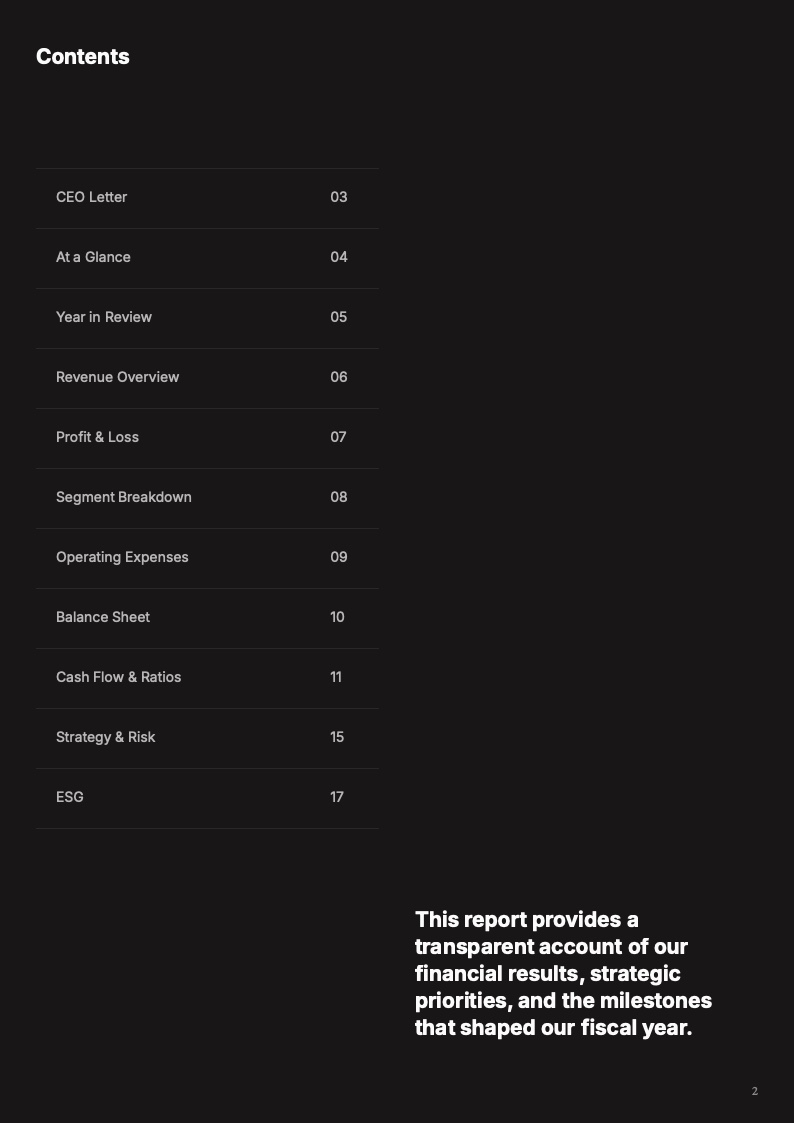
Task: Open the CEO Letter contents entry
Action: 92,197
